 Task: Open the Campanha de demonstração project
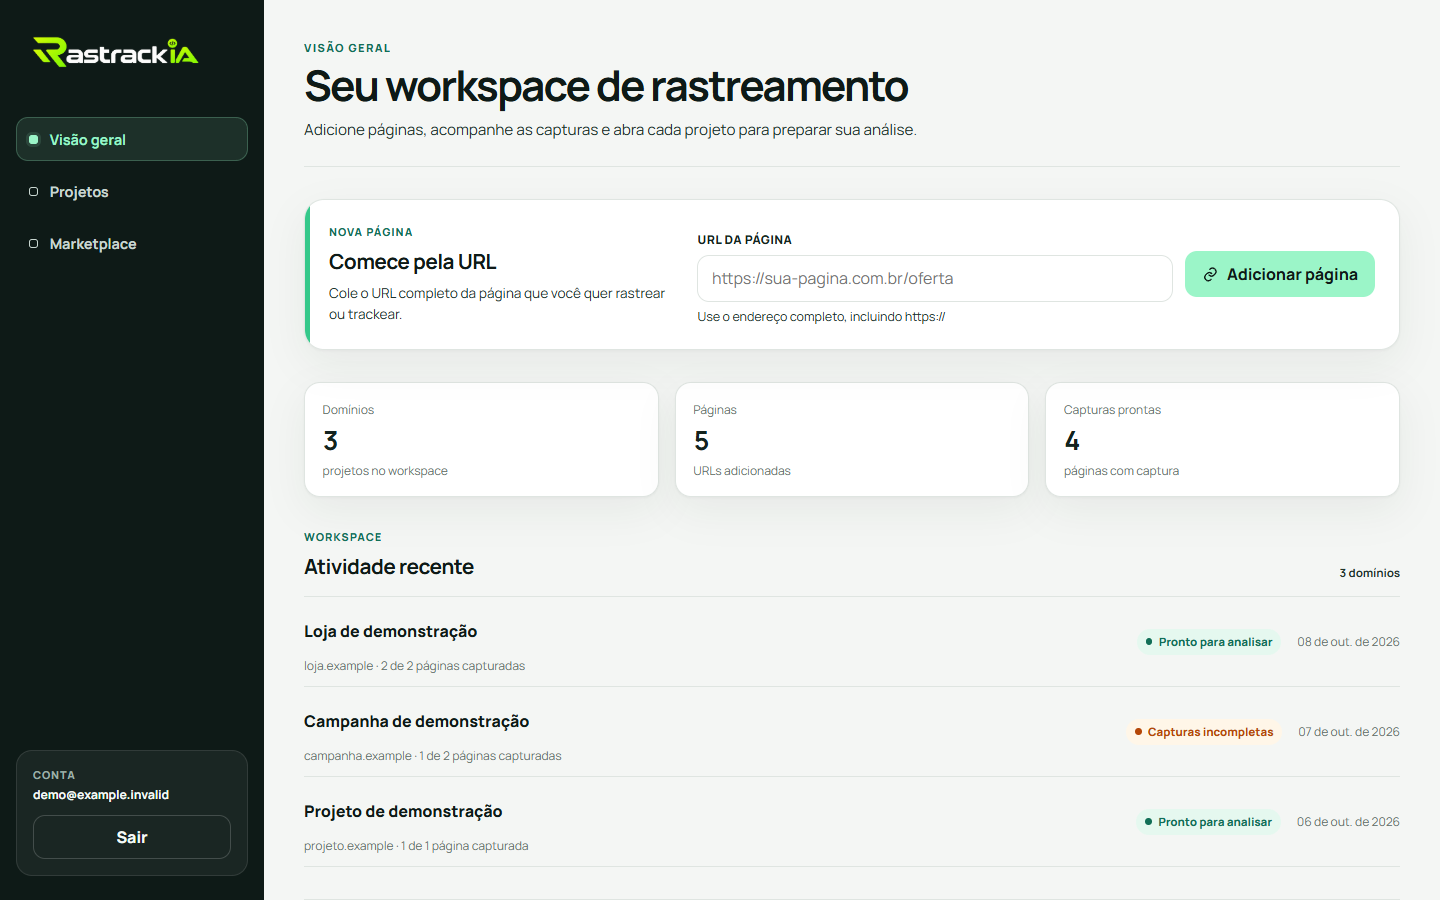click(x=852, y=732)
